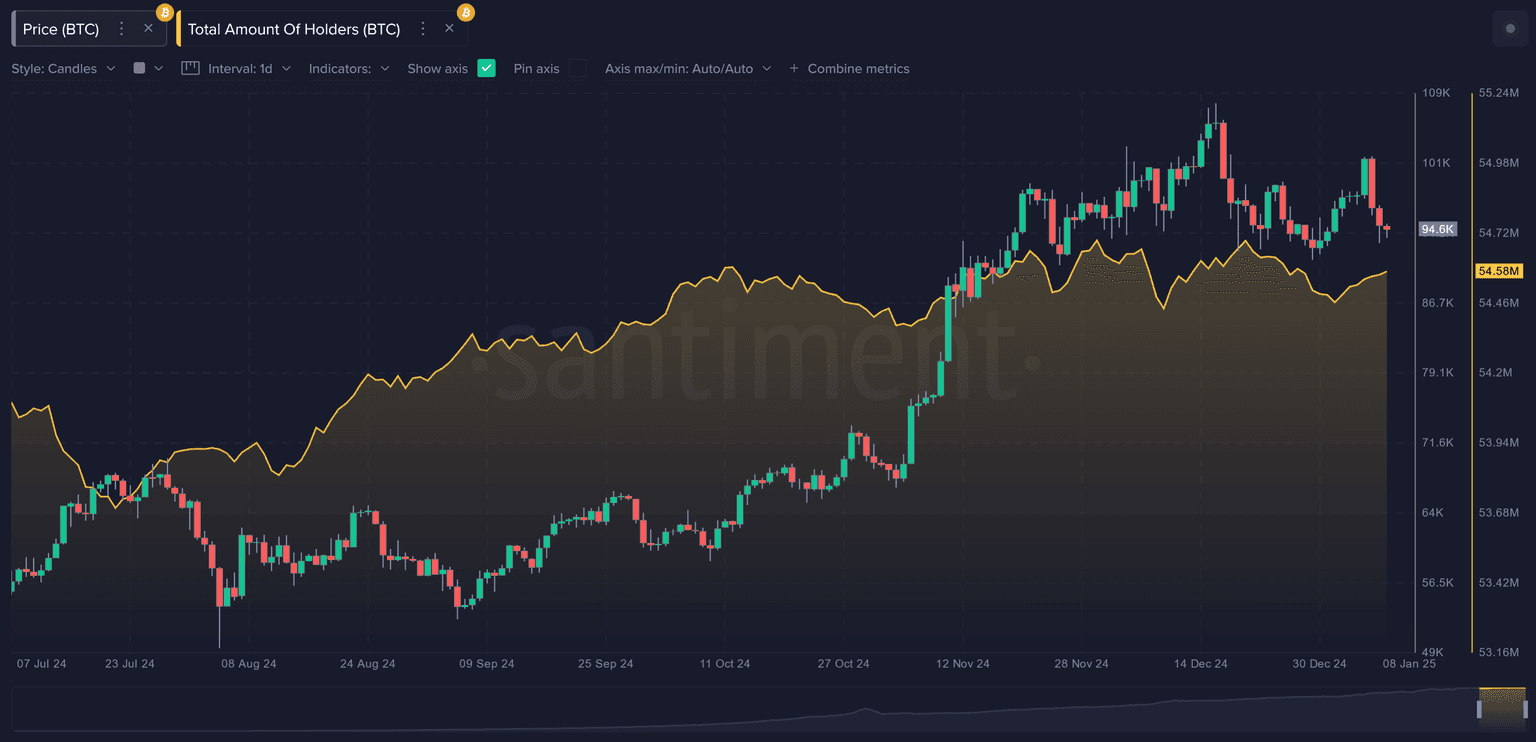Image resolution: width=1536 pixels, height=742 pixels.
Task: Uncheck the Show axis checkbox
Action: [x=486, y=69]
